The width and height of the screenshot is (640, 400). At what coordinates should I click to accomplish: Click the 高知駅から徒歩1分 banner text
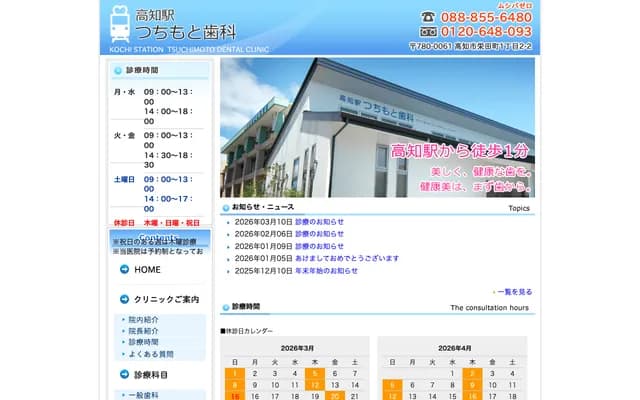pos(460,151)
